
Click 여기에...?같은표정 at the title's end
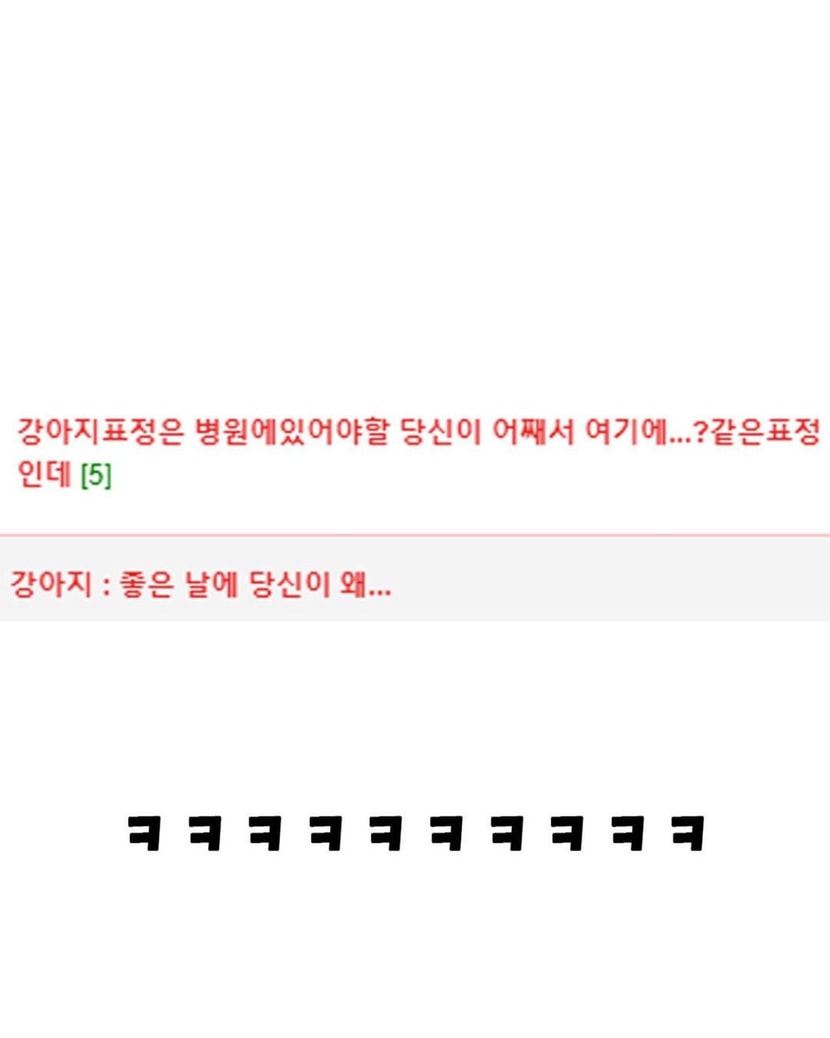tap(703, 432)
